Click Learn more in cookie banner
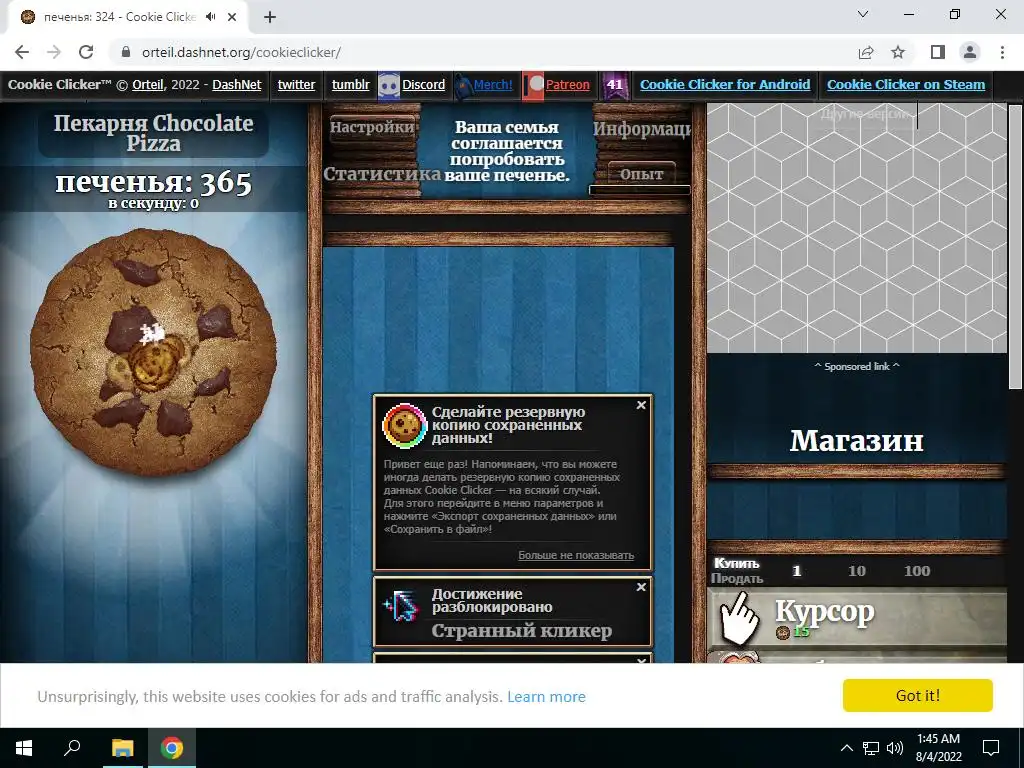The width and height of the screenshot is (1024, 768). coord(546,697)
